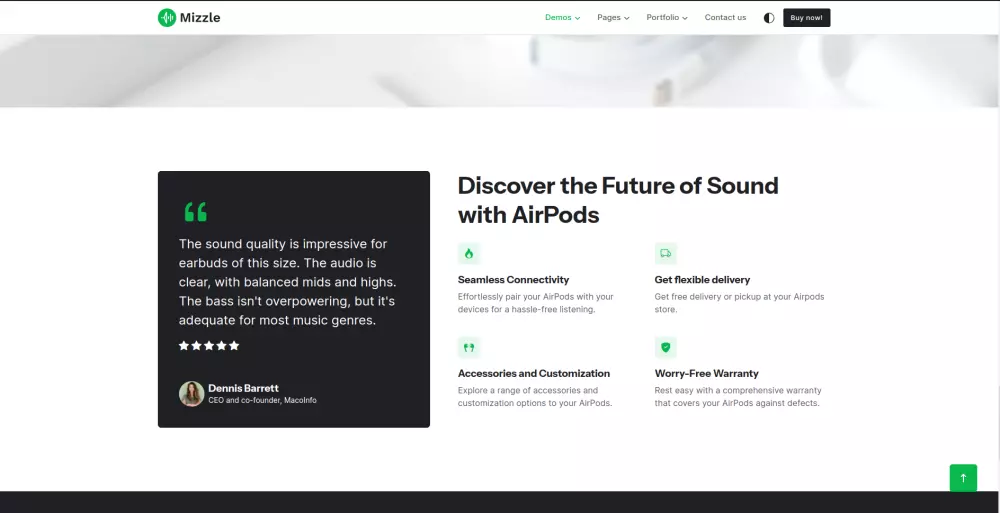Click the Accessories and Customization heading
Screen dimensions: 1000x513
tap(534, 373)
